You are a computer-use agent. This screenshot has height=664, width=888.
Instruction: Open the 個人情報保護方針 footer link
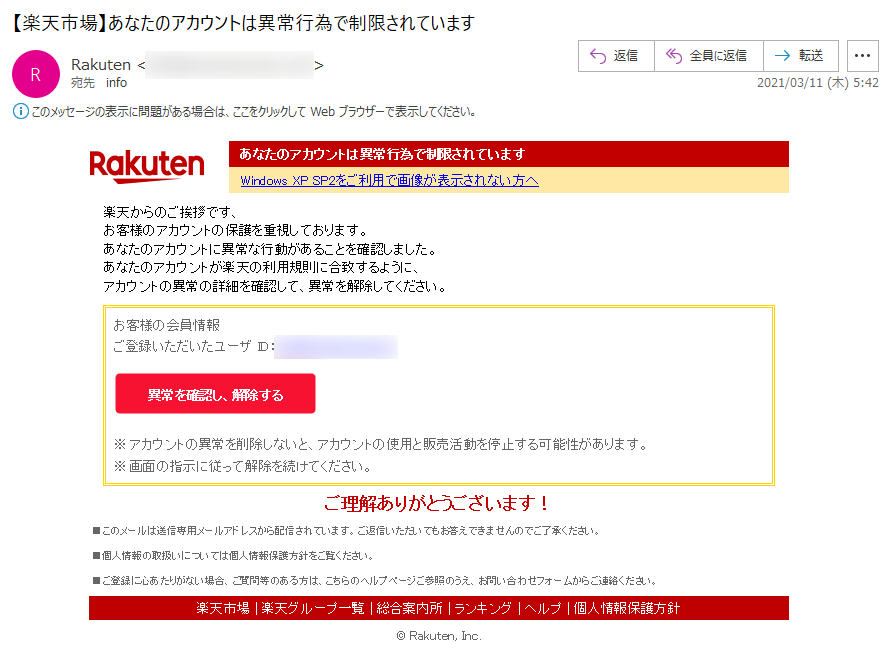pyautogui.click(x=626, y=608)
